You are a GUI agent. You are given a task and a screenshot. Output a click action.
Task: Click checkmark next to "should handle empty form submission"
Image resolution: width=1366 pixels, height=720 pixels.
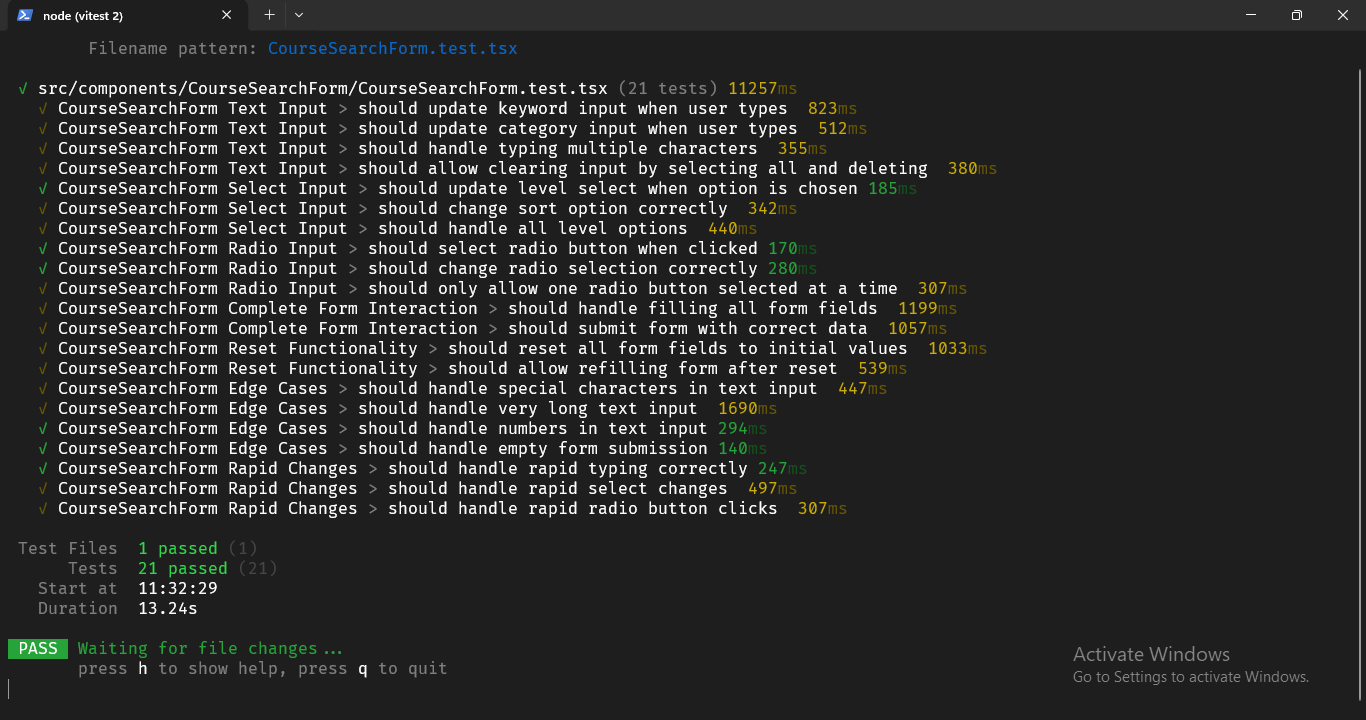[43, 448]
